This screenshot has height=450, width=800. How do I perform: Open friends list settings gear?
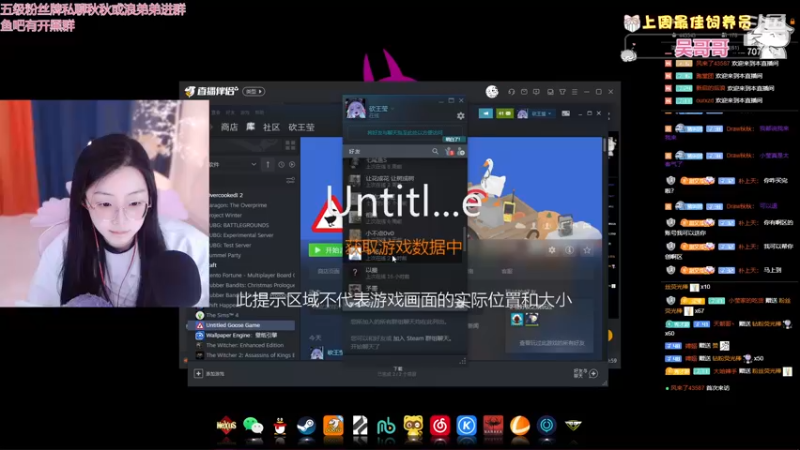point(460,116)
